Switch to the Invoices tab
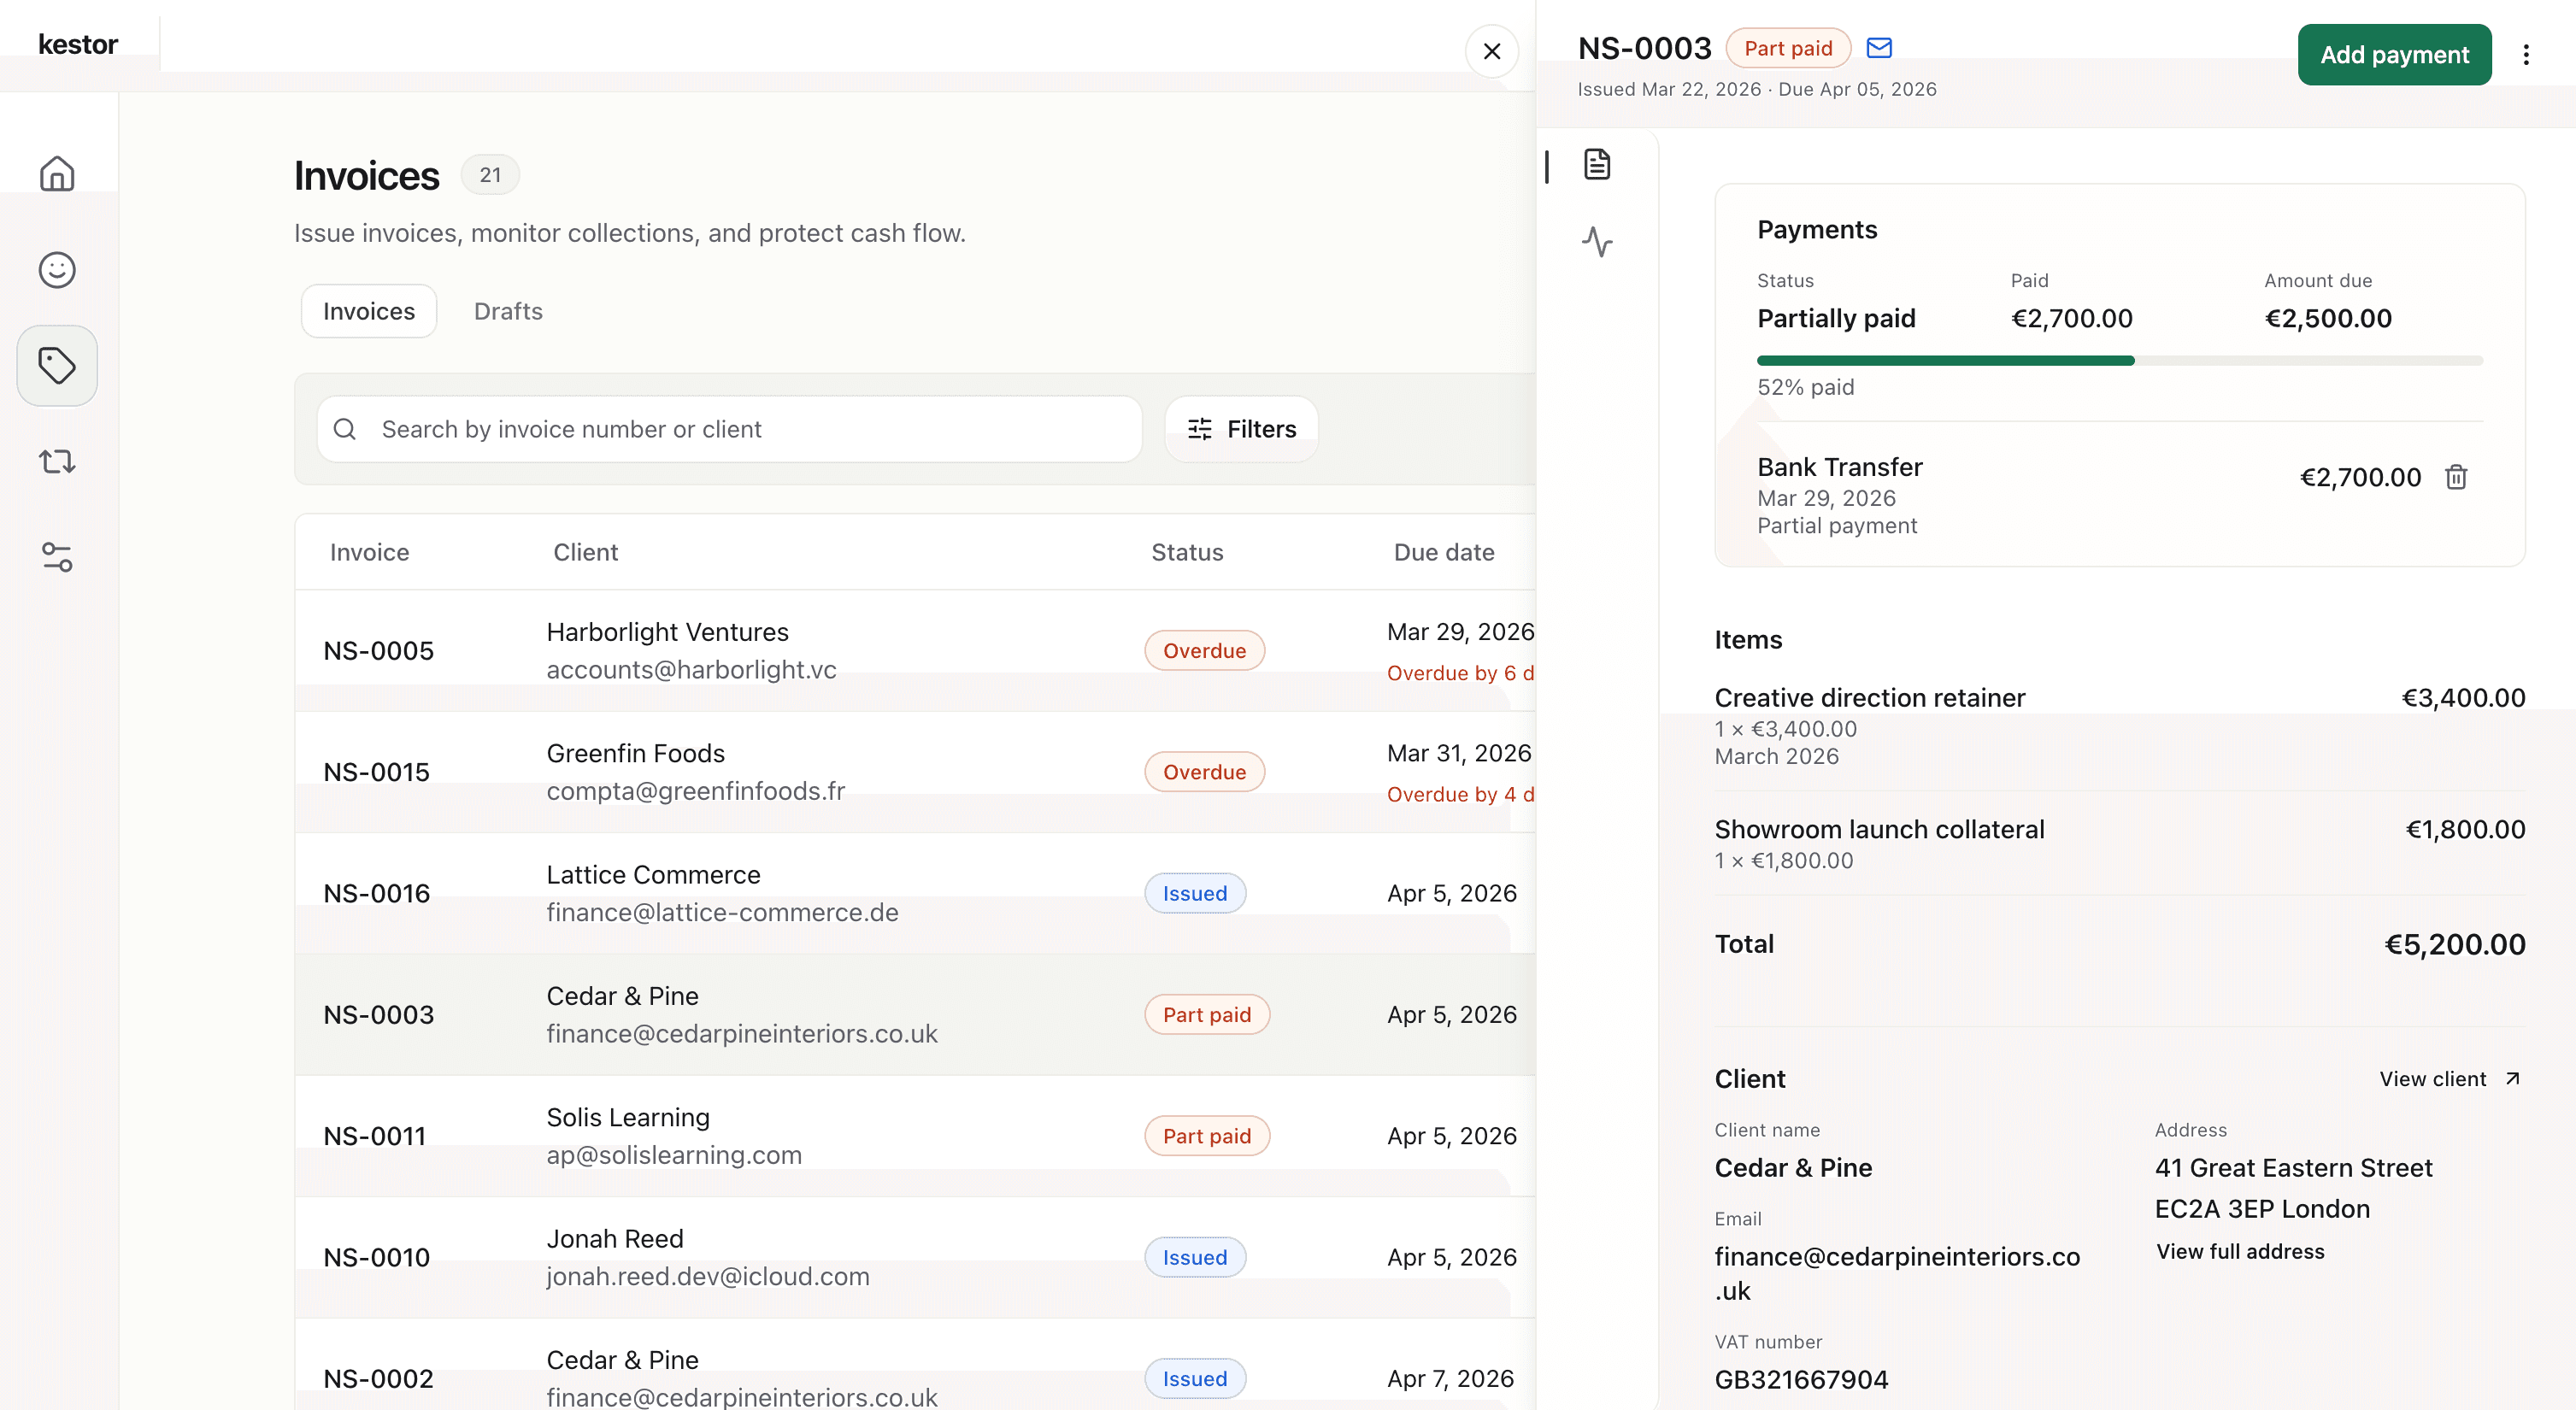 pyautogui.click(x=368, y=311)
